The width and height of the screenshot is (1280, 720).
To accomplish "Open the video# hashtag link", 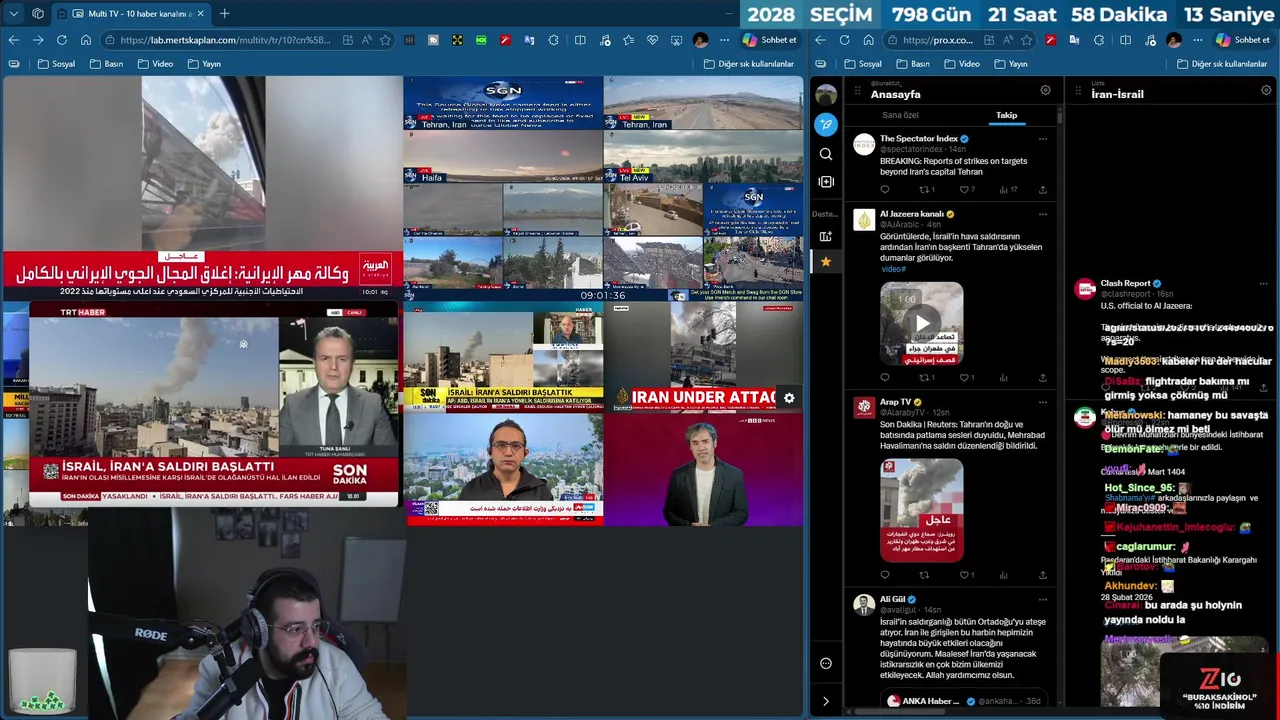I will pos(893,269).
